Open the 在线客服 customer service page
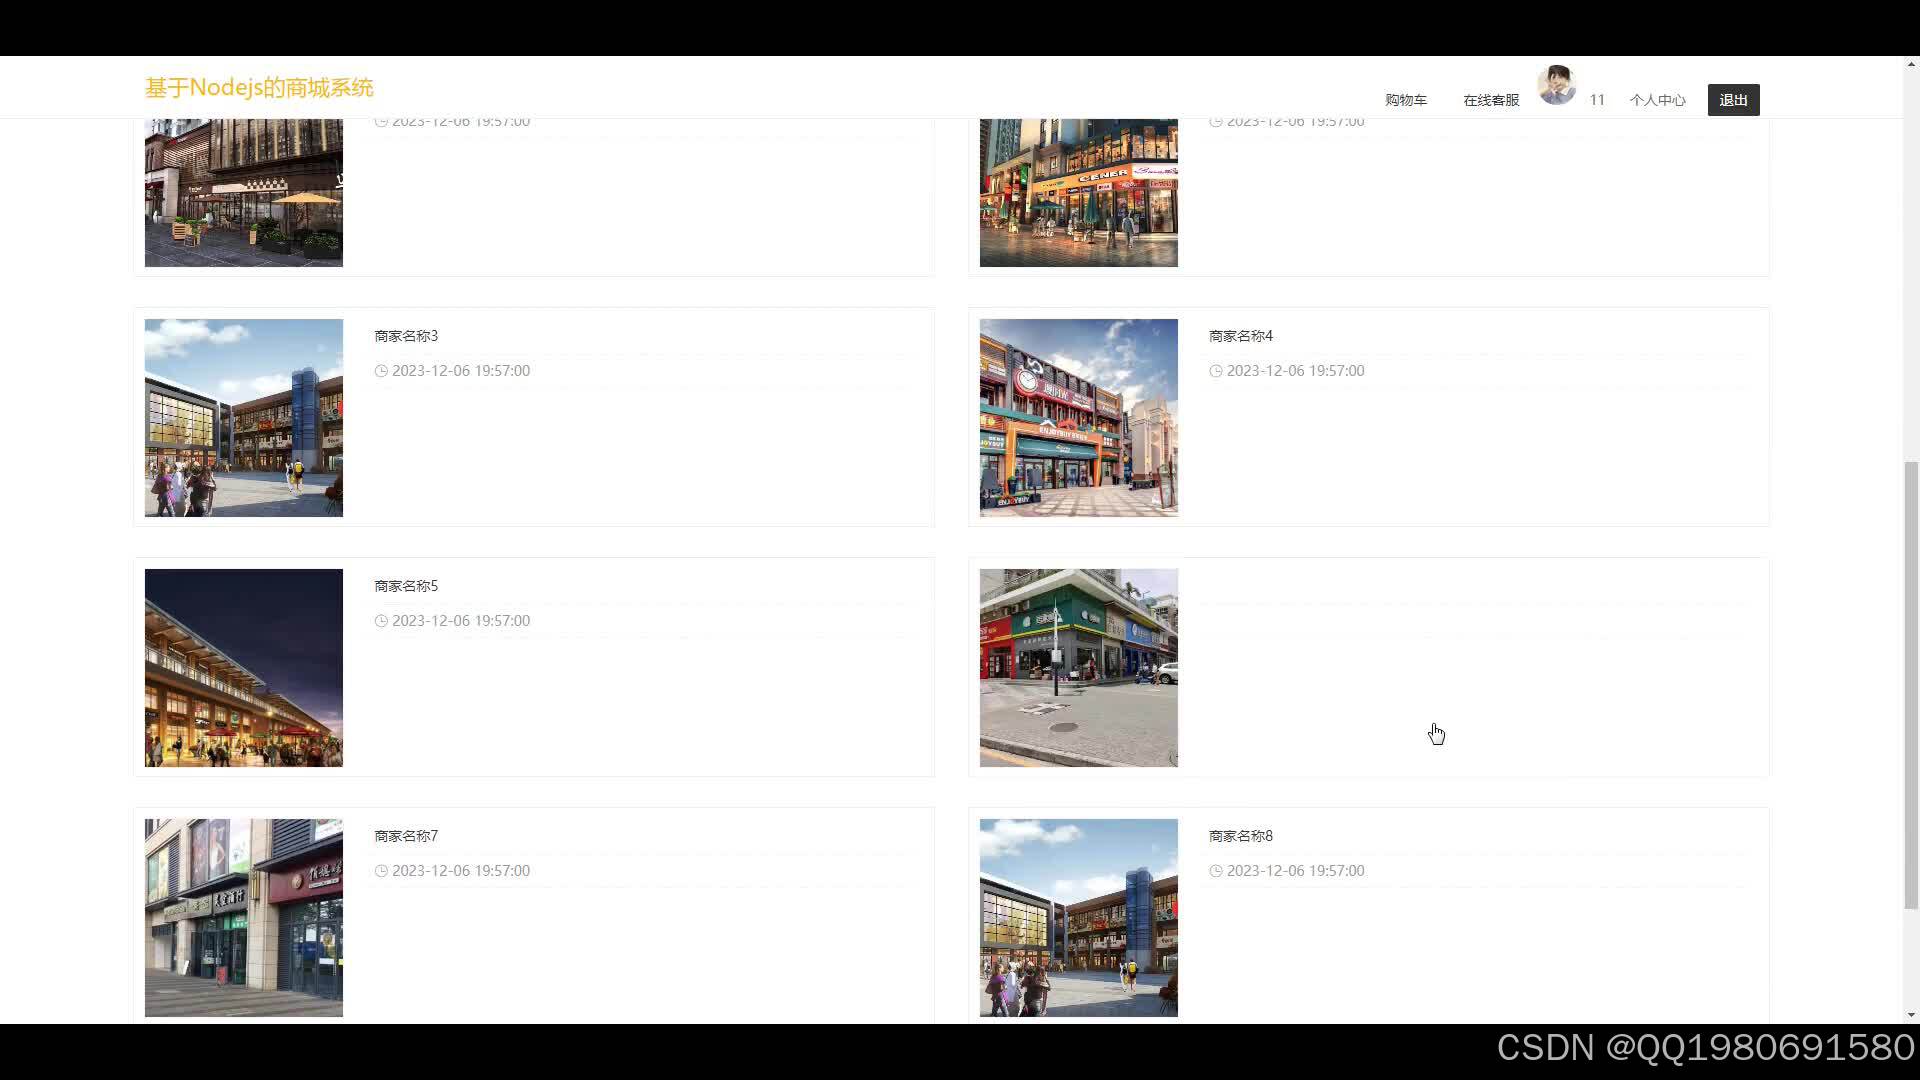This screenshot has width=1920, height=1080. (1489, 99)
